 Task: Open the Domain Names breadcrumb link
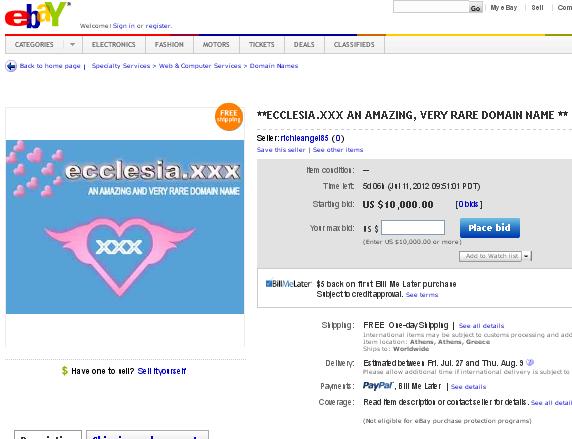274,66
